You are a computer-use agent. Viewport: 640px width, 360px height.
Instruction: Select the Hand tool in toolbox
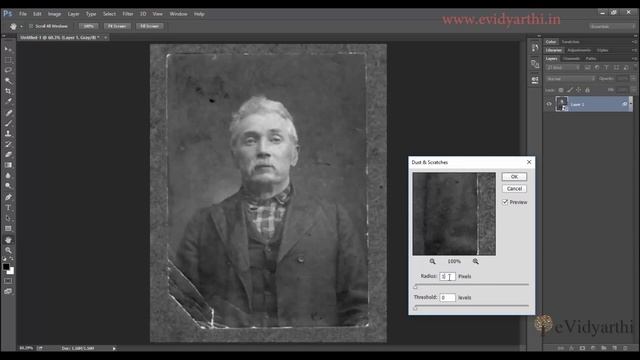pos(8,240)
